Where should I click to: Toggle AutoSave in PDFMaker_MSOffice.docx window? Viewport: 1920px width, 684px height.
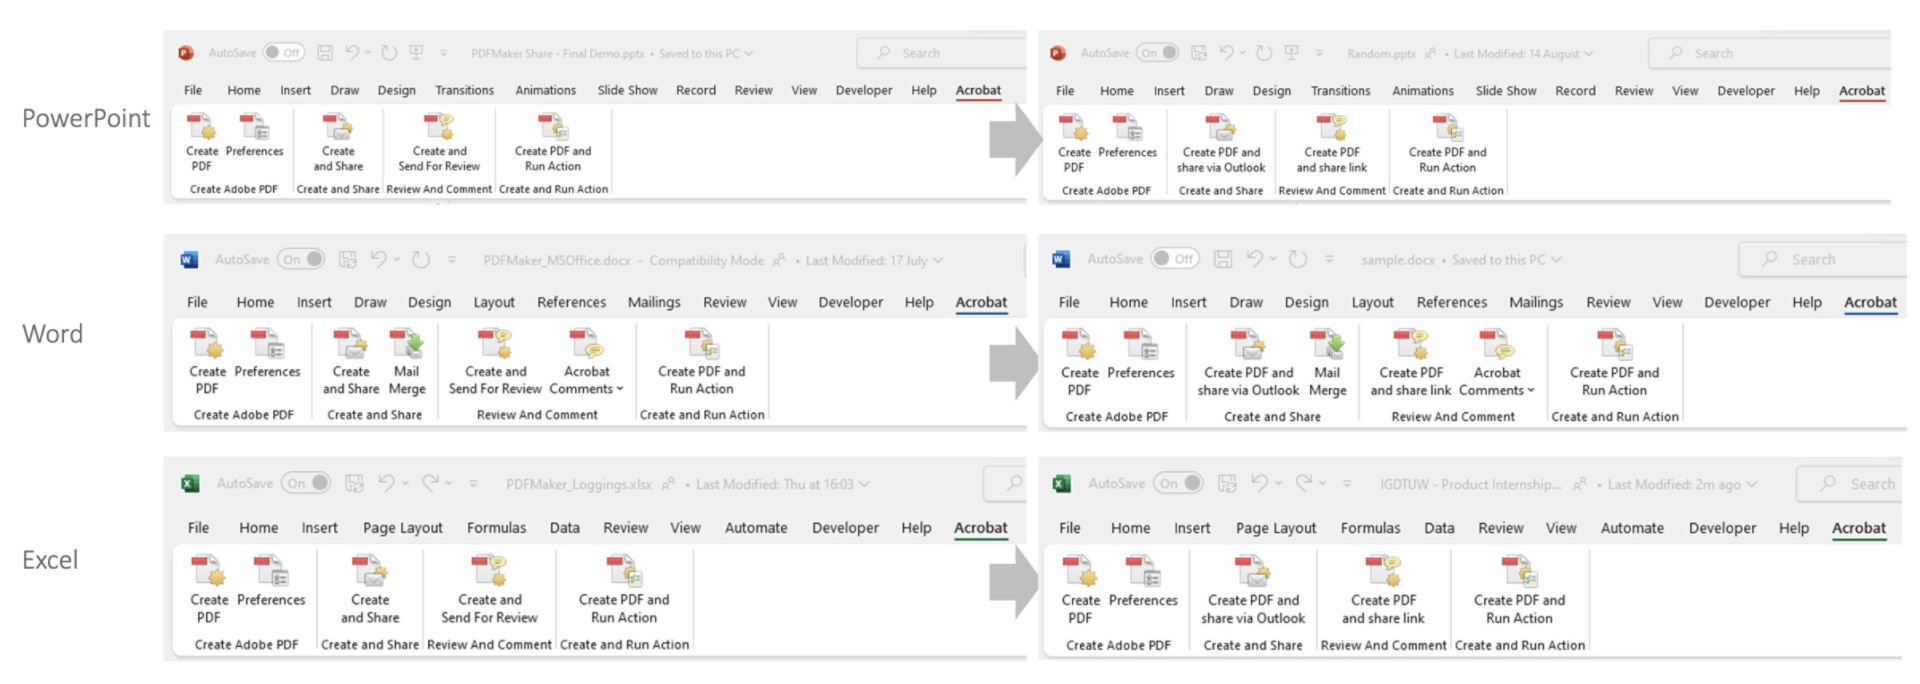click(x=302, y=260)
